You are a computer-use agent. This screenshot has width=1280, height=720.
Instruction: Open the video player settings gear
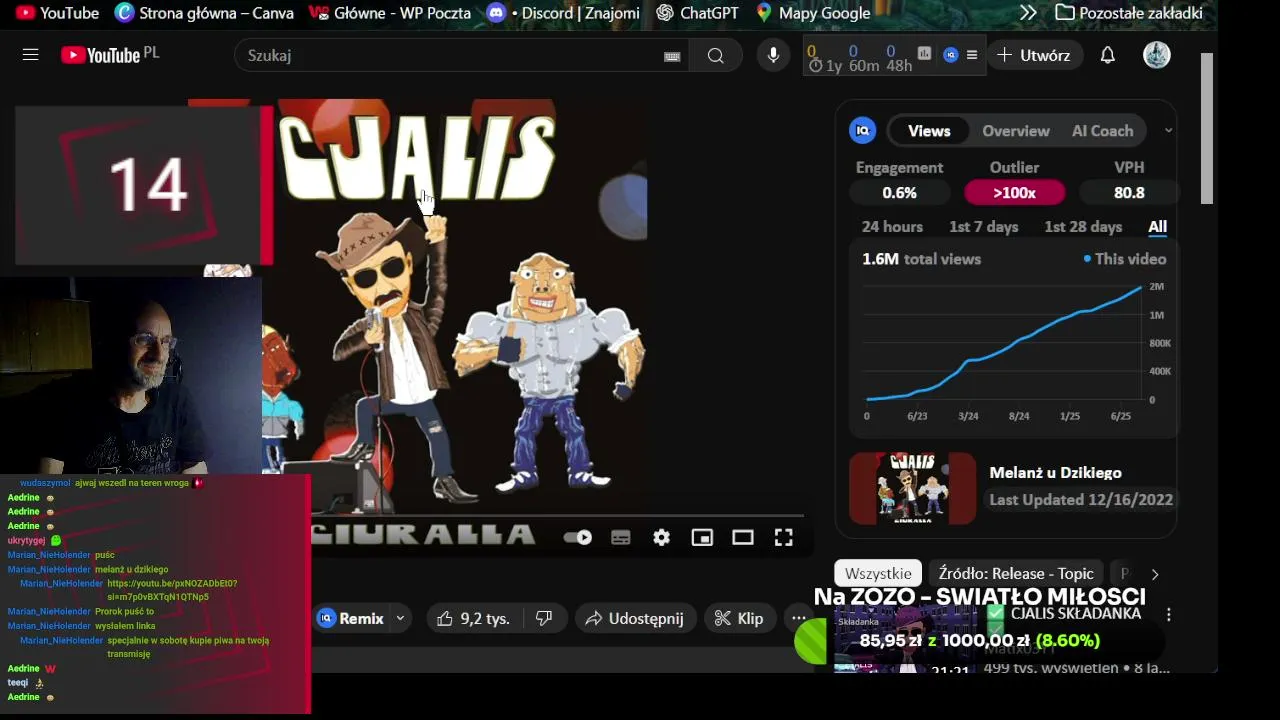point(661,538)
